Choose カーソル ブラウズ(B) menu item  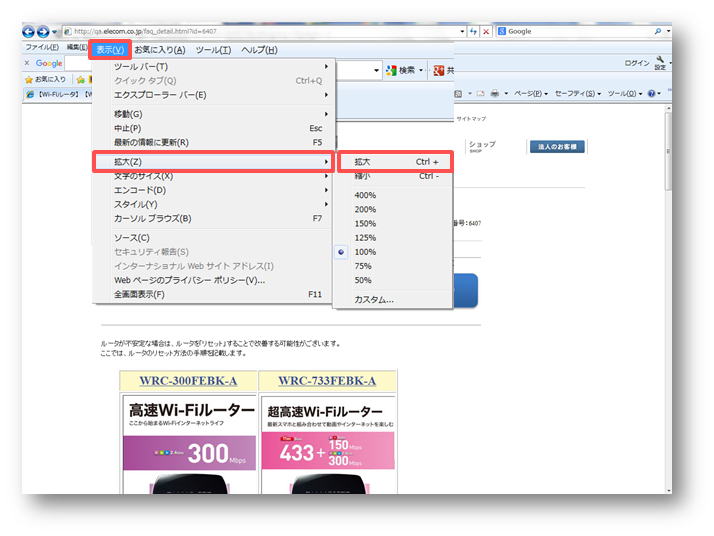213,218
